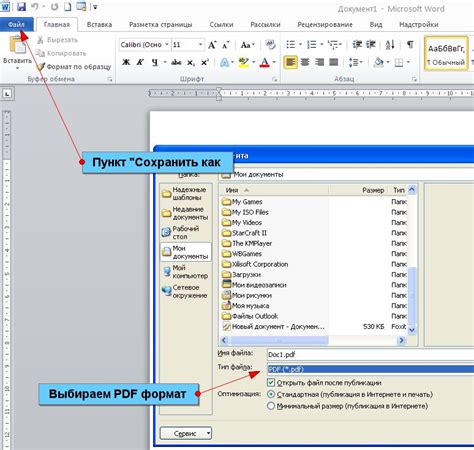Click the Redo icon in quick access toolbar
The height and width of the screenshot is (450, 474).
coord(55,6)
